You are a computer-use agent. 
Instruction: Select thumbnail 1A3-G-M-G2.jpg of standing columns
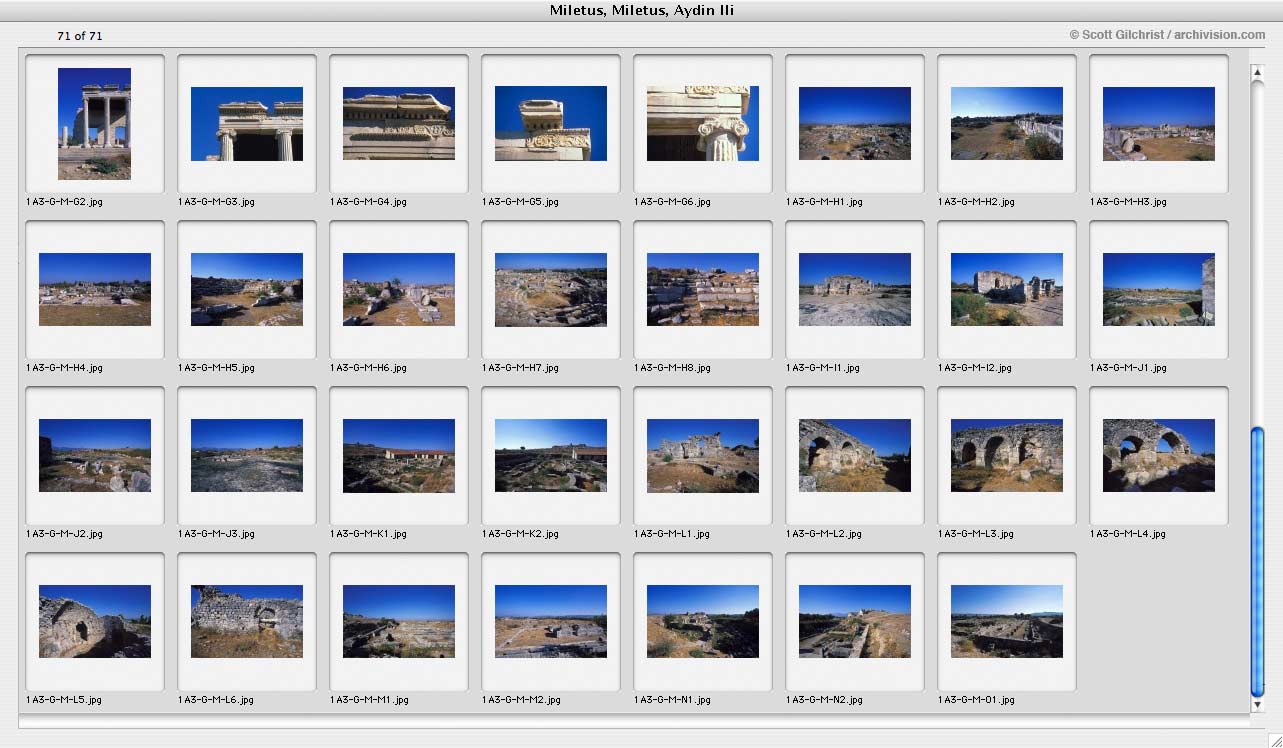[95, 124]
